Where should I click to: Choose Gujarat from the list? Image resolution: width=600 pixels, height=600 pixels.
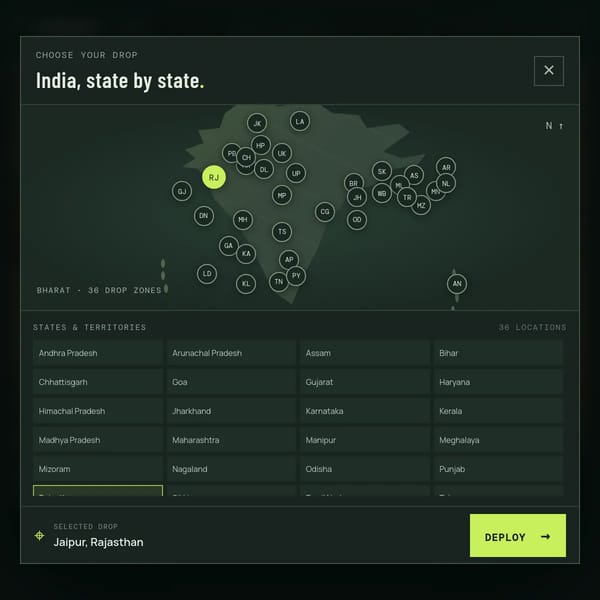pyautogui.click(x=365, y=382)
